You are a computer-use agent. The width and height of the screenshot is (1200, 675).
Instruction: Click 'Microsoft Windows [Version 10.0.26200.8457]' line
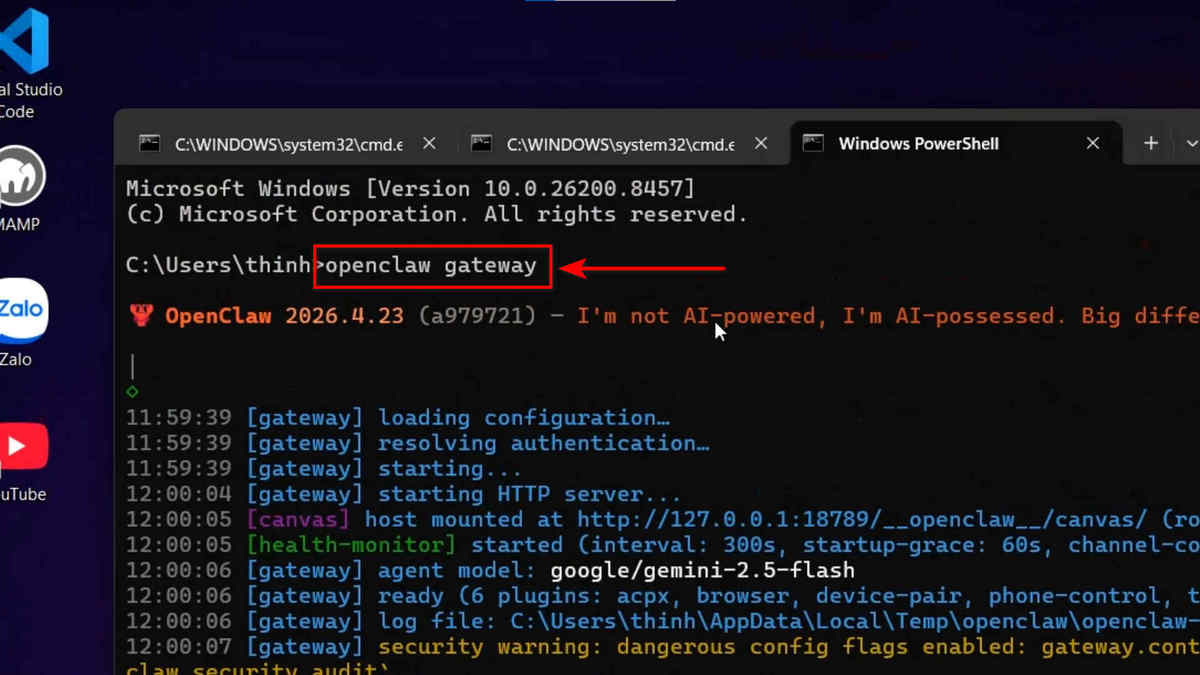410,188
